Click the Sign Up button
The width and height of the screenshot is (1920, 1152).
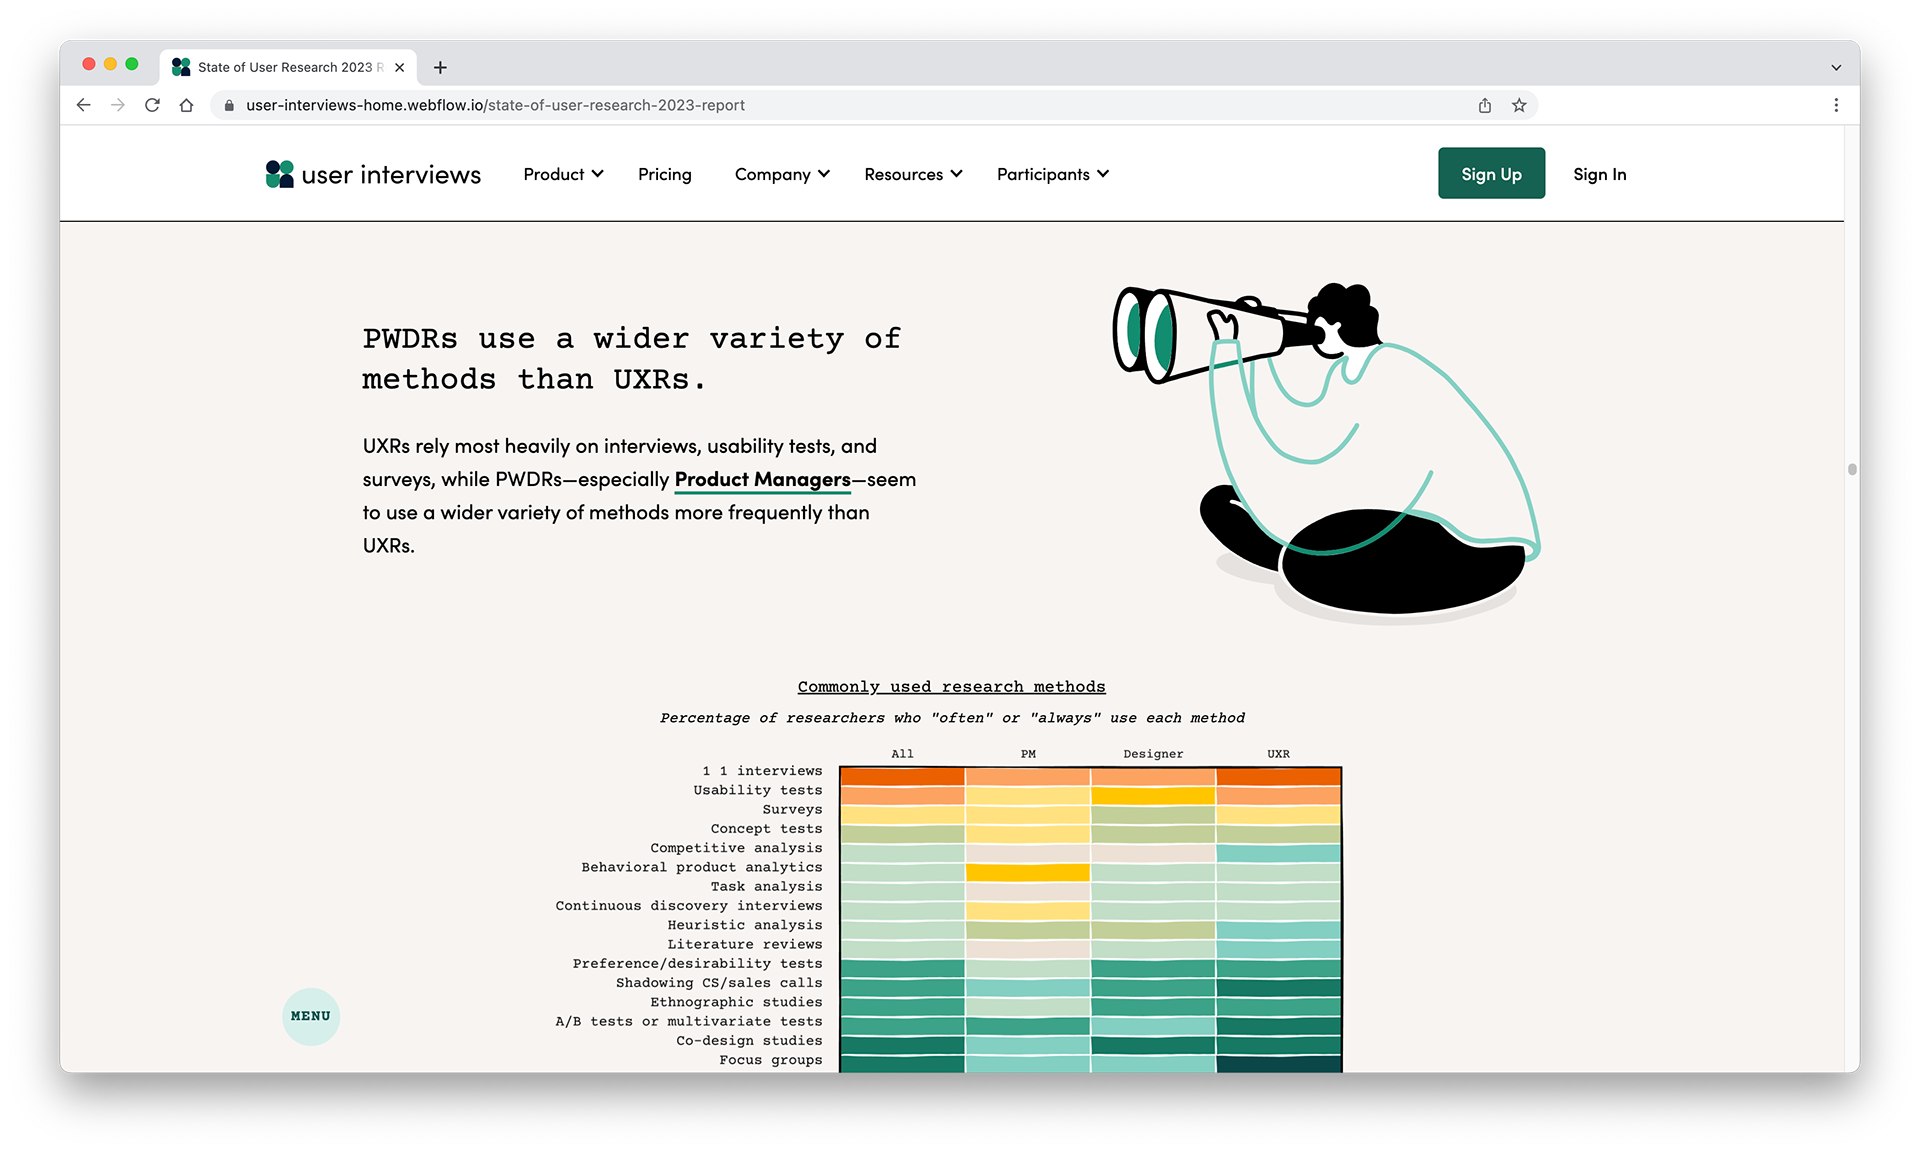coord(1491,173)
